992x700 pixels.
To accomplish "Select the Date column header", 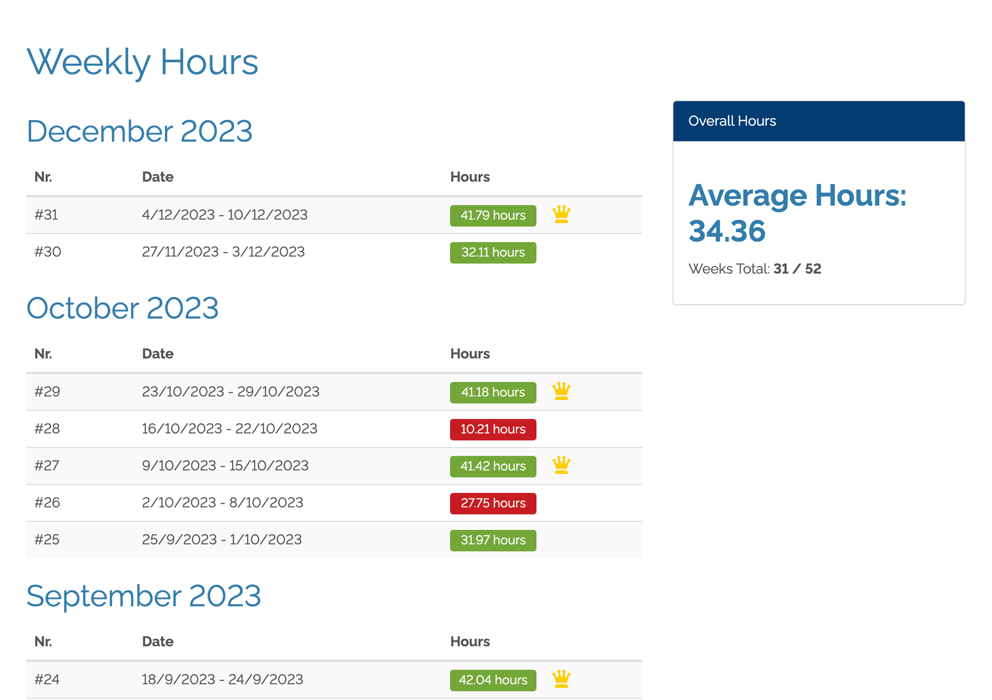I will (x=158, y=176).
